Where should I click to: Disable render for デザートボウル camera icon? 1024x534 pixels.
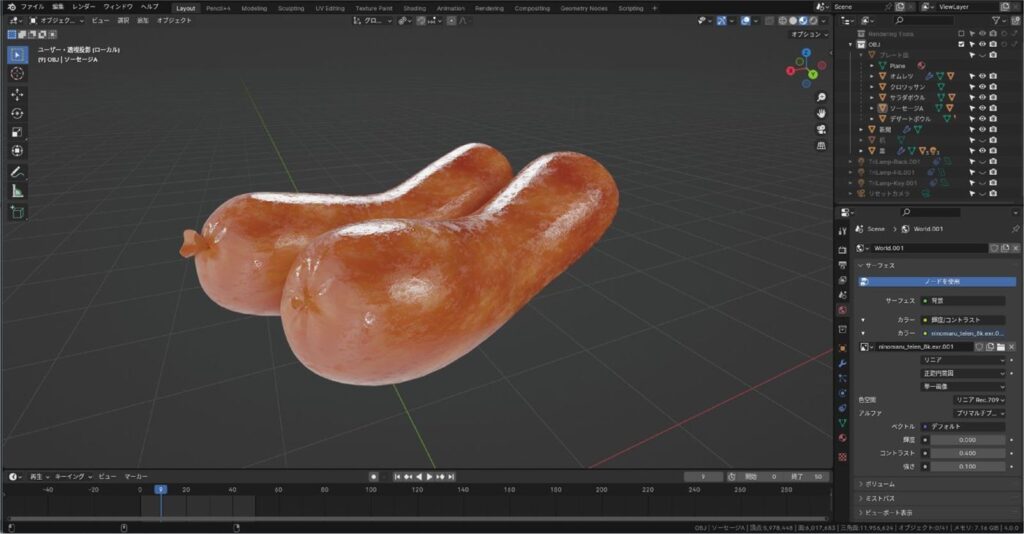[993, 119]
